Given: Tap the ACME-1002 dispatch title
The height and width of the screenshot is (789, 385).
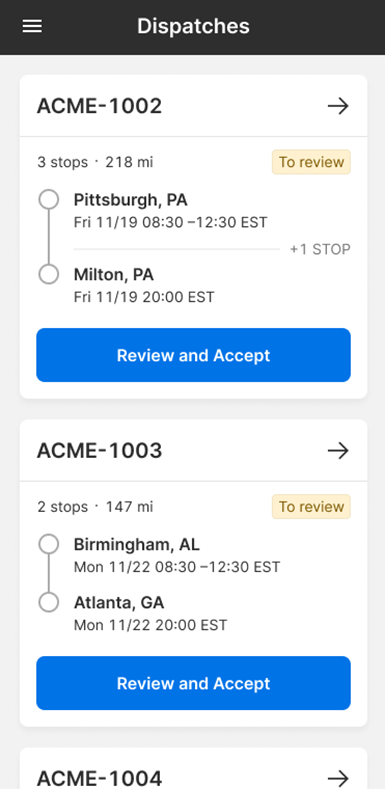Looking at the screenshot, I should point(100,106).
